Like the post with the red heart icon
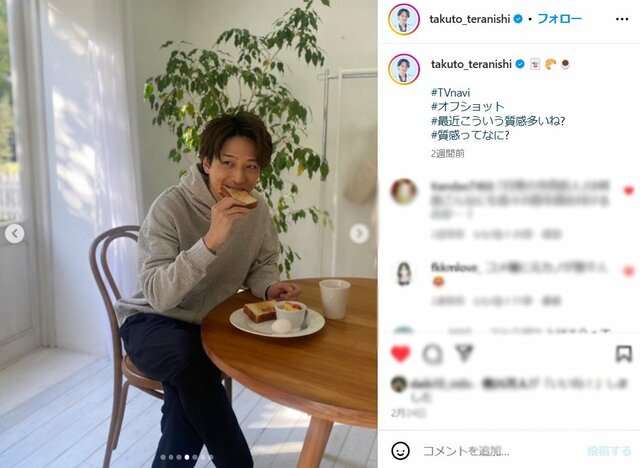This screenshot has height=468, width=640. pos(400,354)
